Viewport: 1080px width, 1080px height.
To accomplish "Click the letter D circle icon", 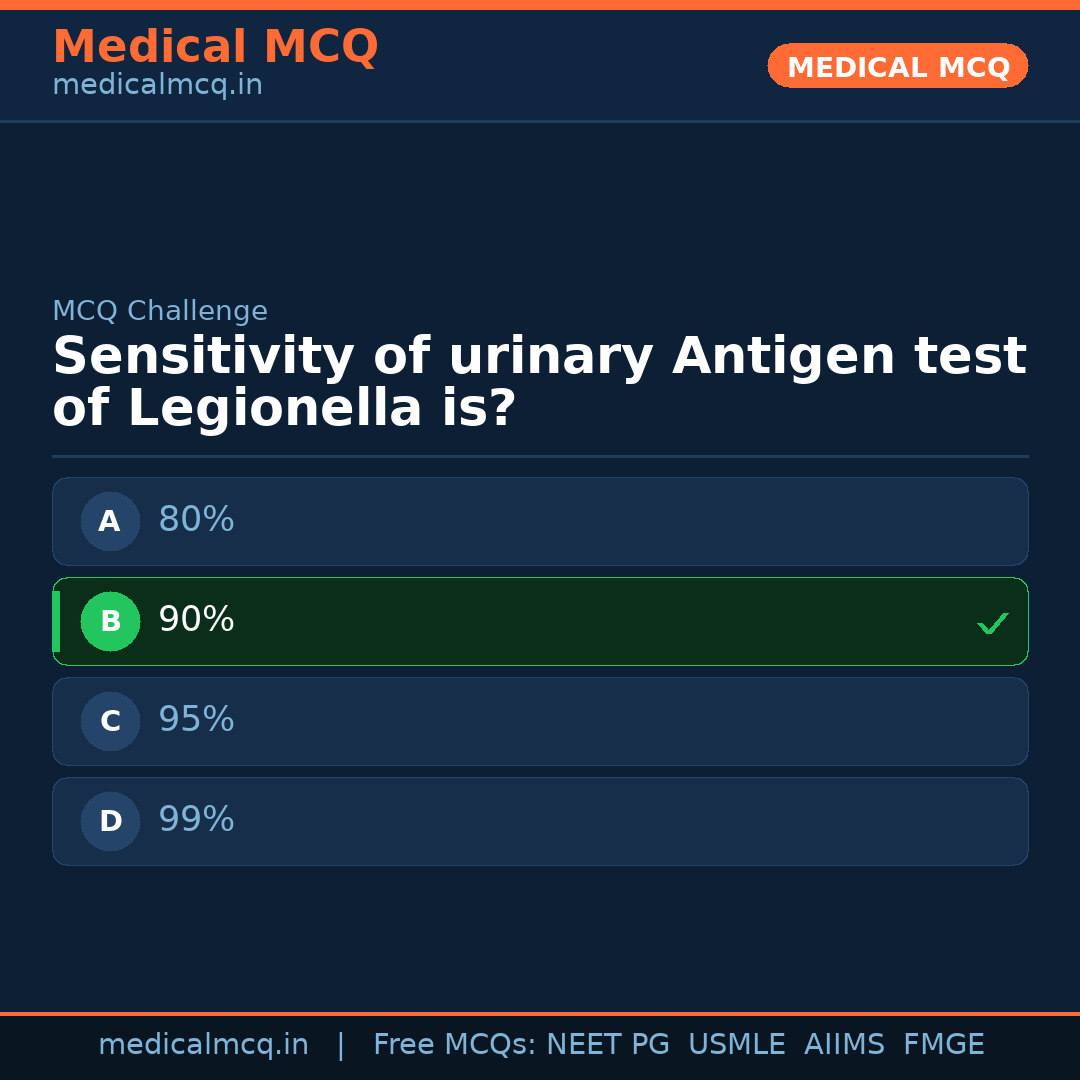I will click(x=110, y=821).
